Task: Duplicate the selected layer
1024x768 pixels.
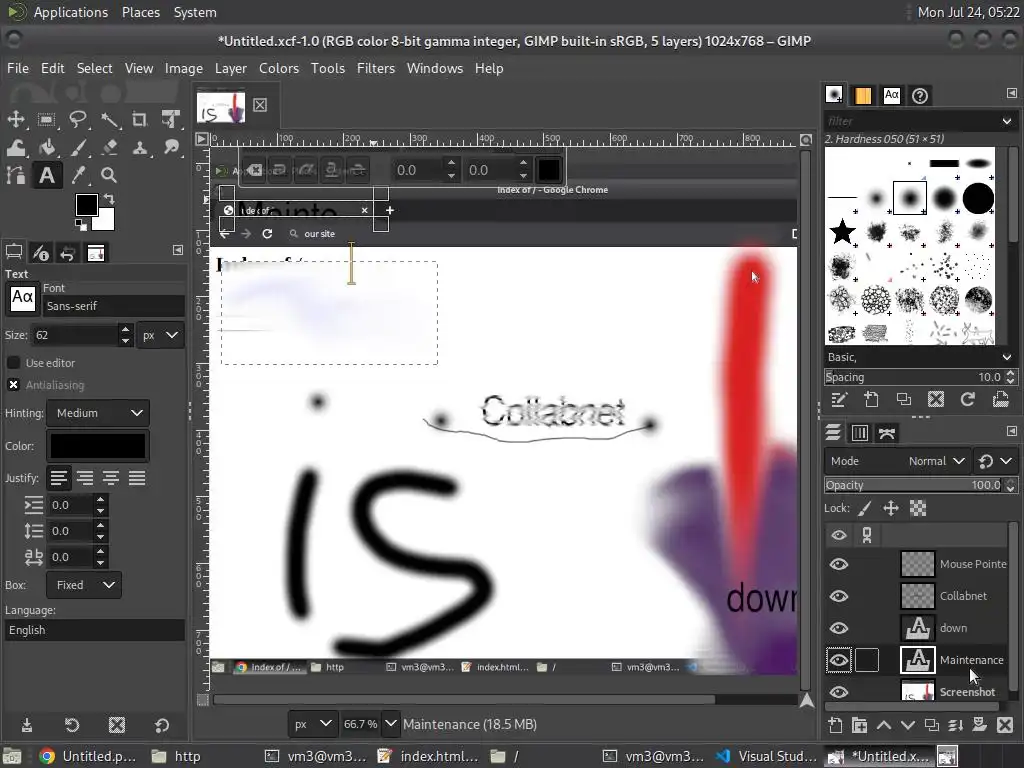Action: [932, 725]
